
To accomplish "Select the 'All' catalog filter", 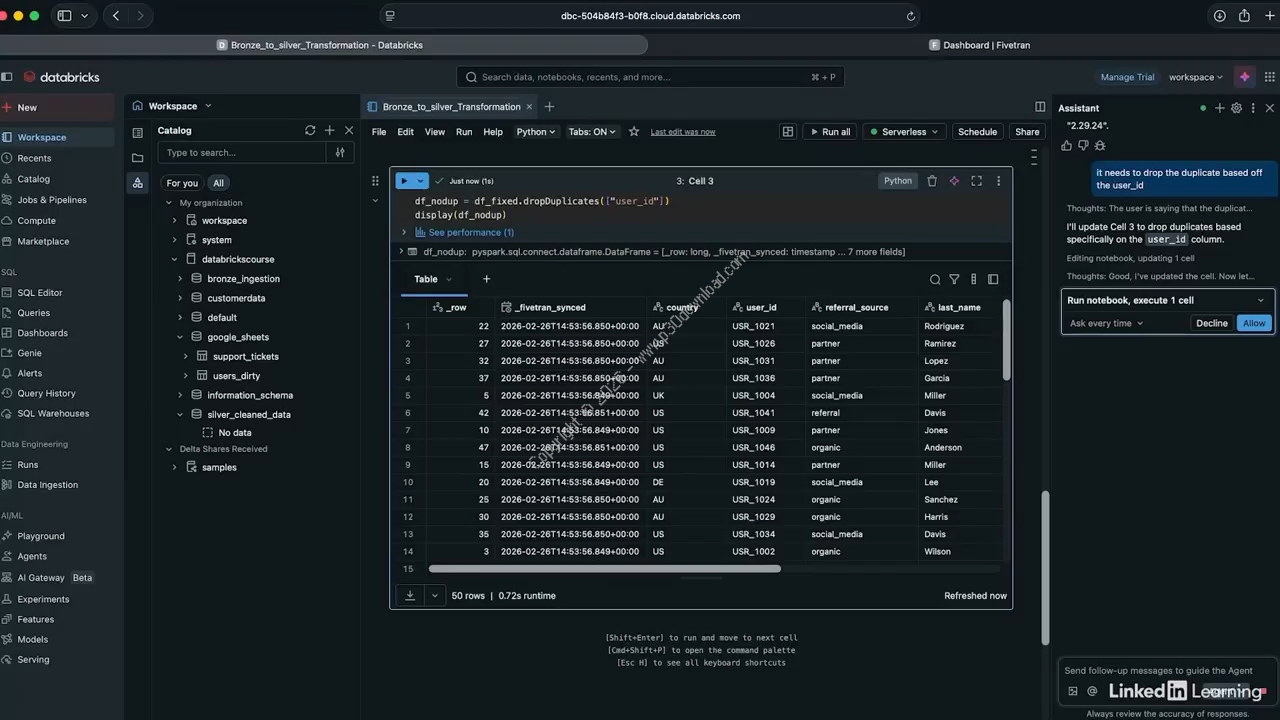I will 218,183.
